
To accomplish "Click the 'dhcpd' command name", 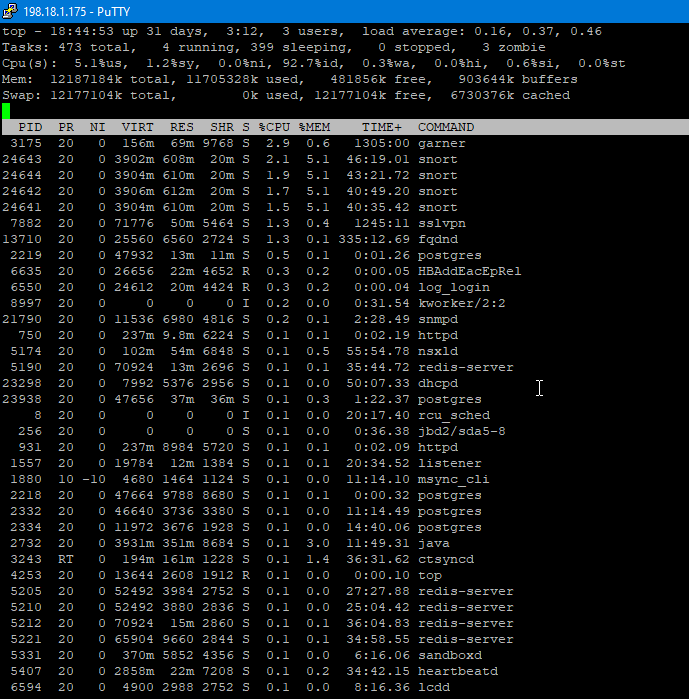I will (x=438, y=383).
